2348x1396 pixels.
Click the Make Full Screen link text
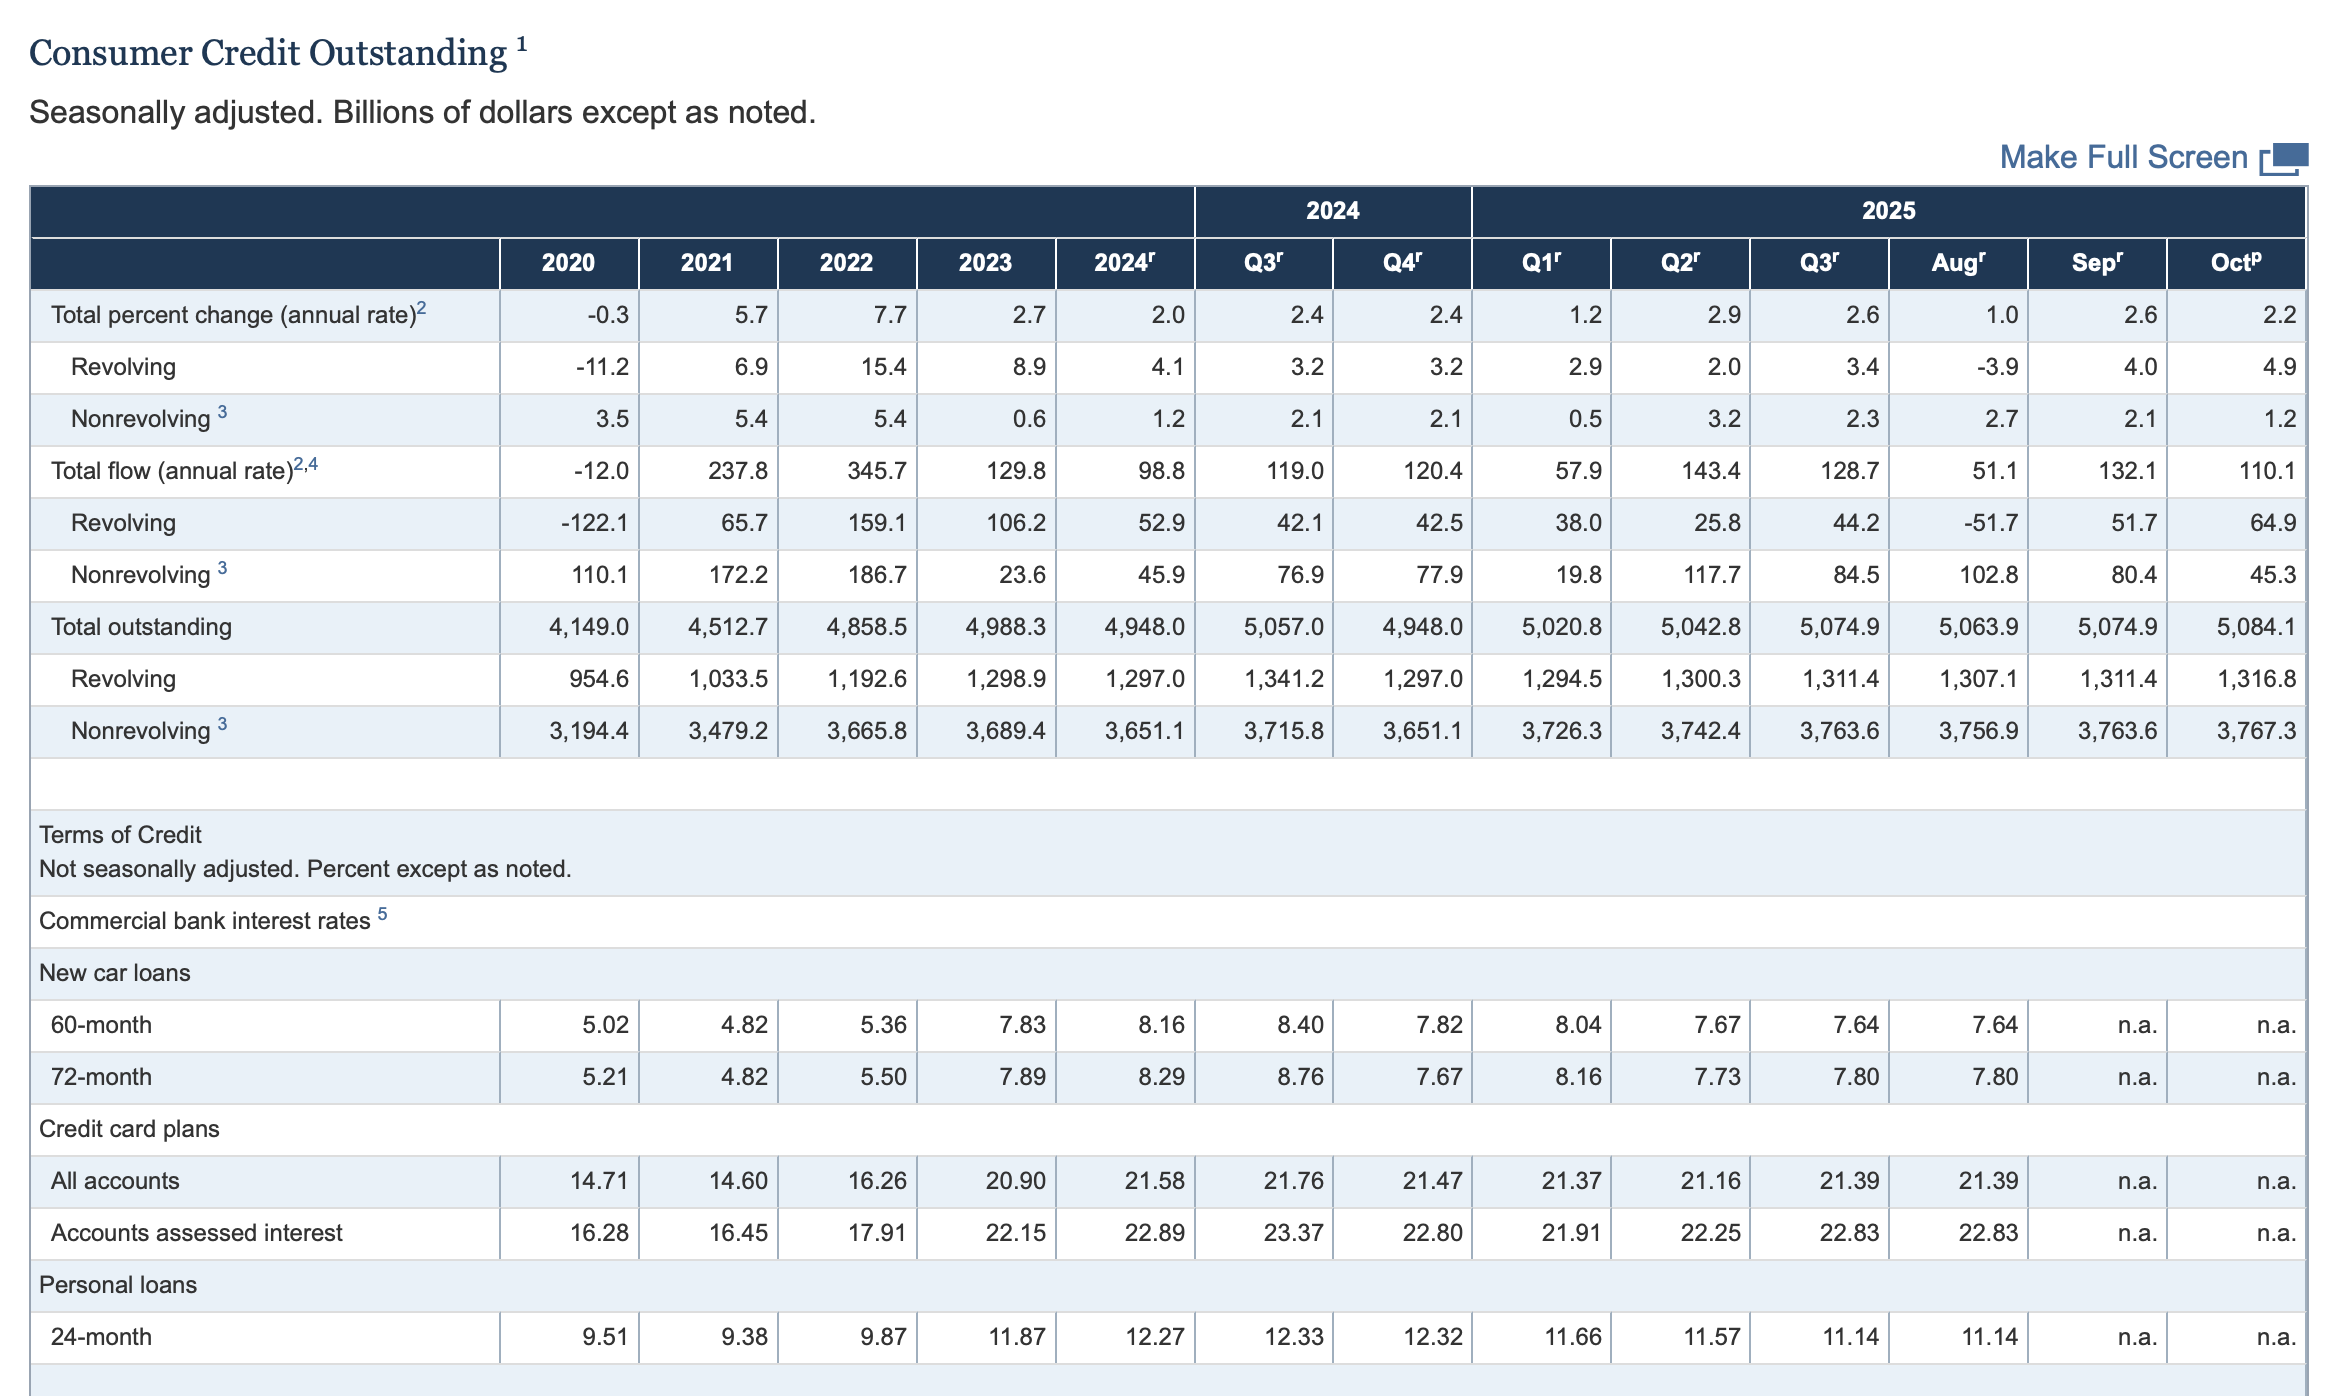pyautogui.click(x=2122, y=158)
